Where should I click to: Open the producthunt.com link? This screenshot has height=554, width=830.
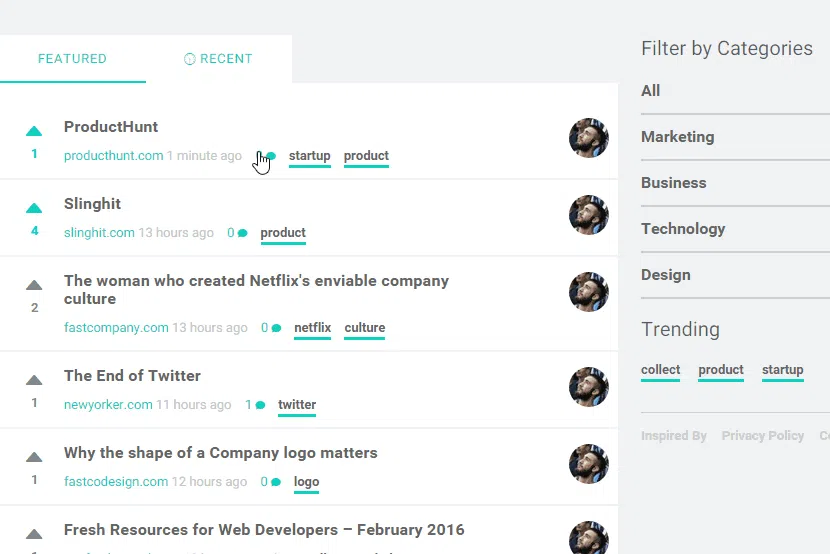(x=113, y=156)
